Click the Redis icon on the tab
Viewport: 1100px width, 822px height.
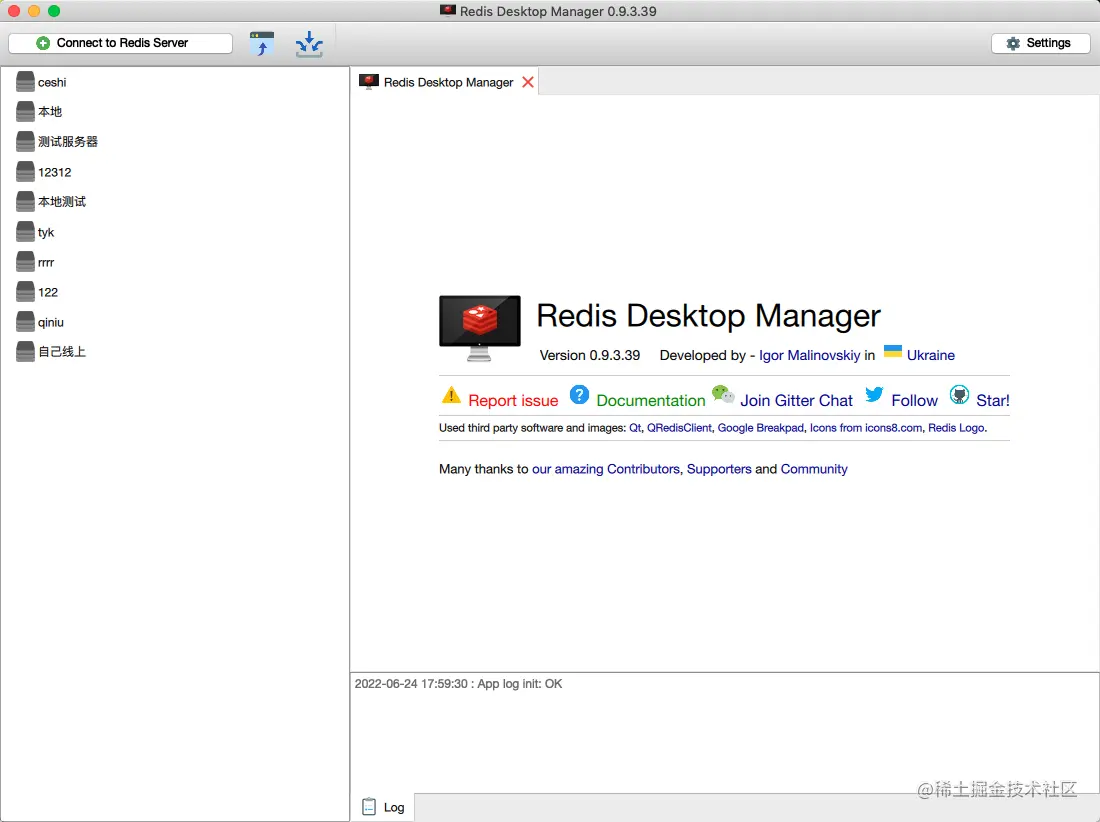[368, 82]
